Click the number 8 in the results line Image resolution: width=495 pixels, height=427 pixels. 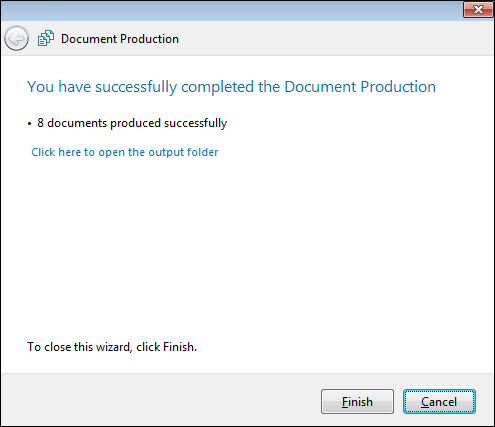pos(40,123)
